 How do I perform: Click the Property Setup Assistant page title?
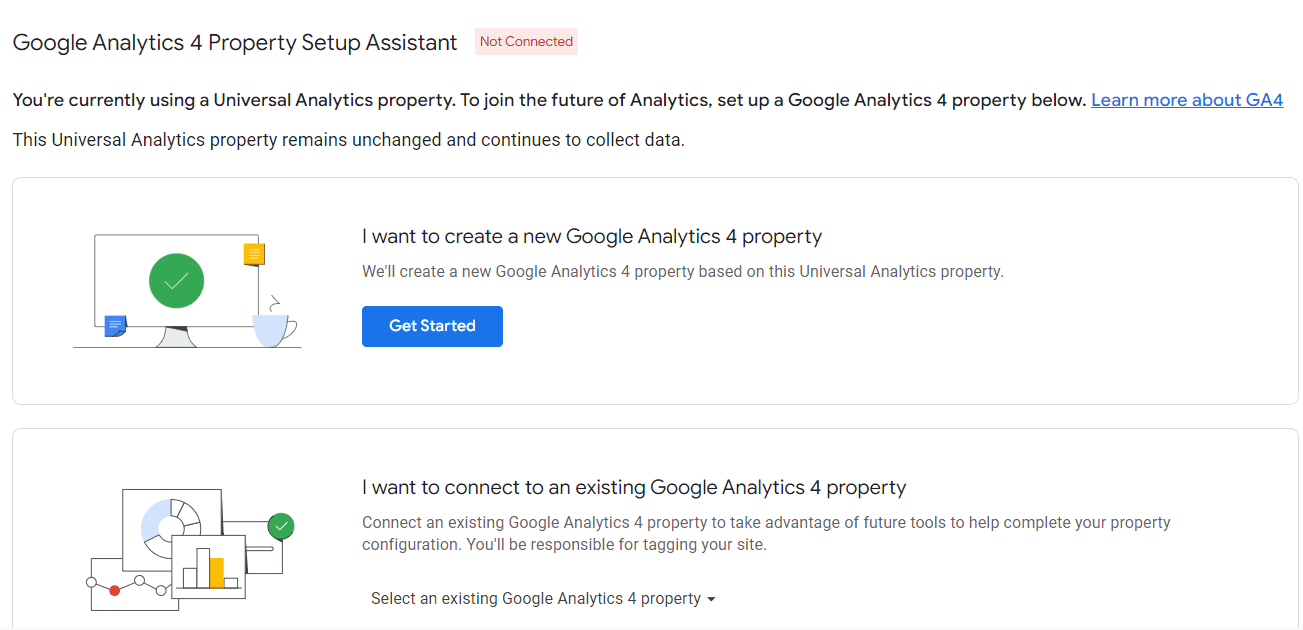234,43
